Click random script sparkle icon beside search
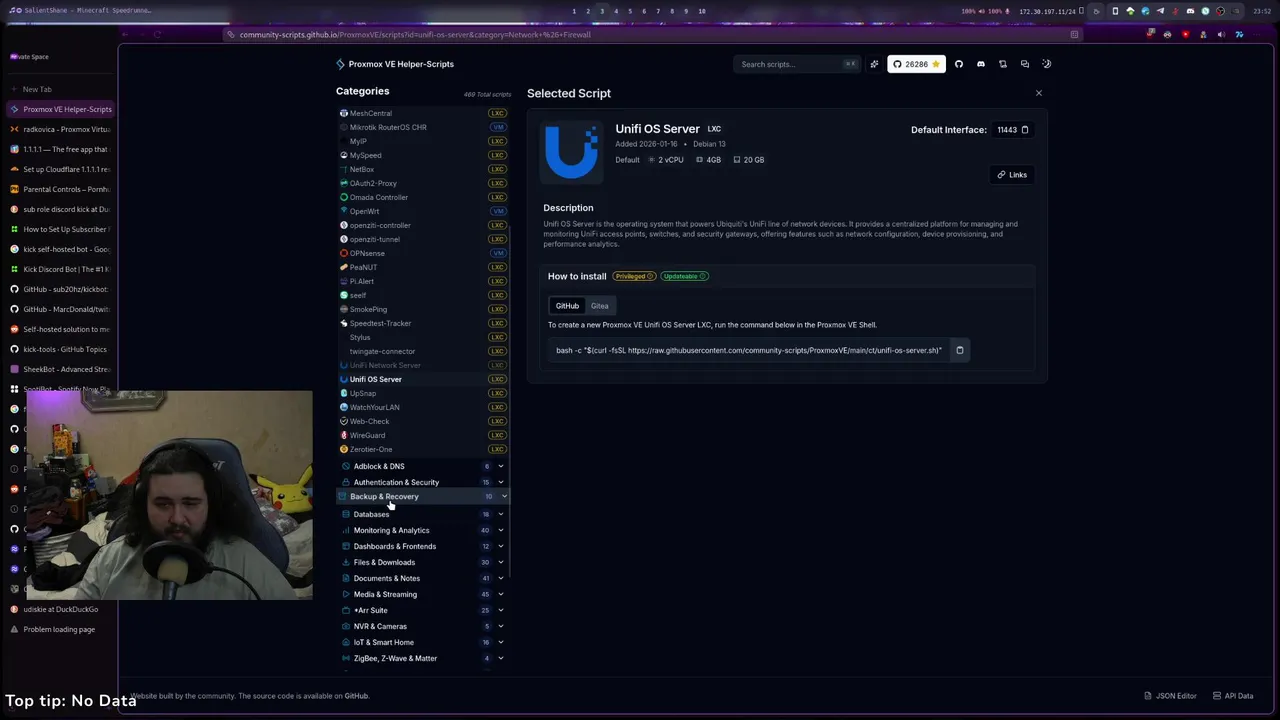This screenshot has height=720, width=1280. (874, 64)
